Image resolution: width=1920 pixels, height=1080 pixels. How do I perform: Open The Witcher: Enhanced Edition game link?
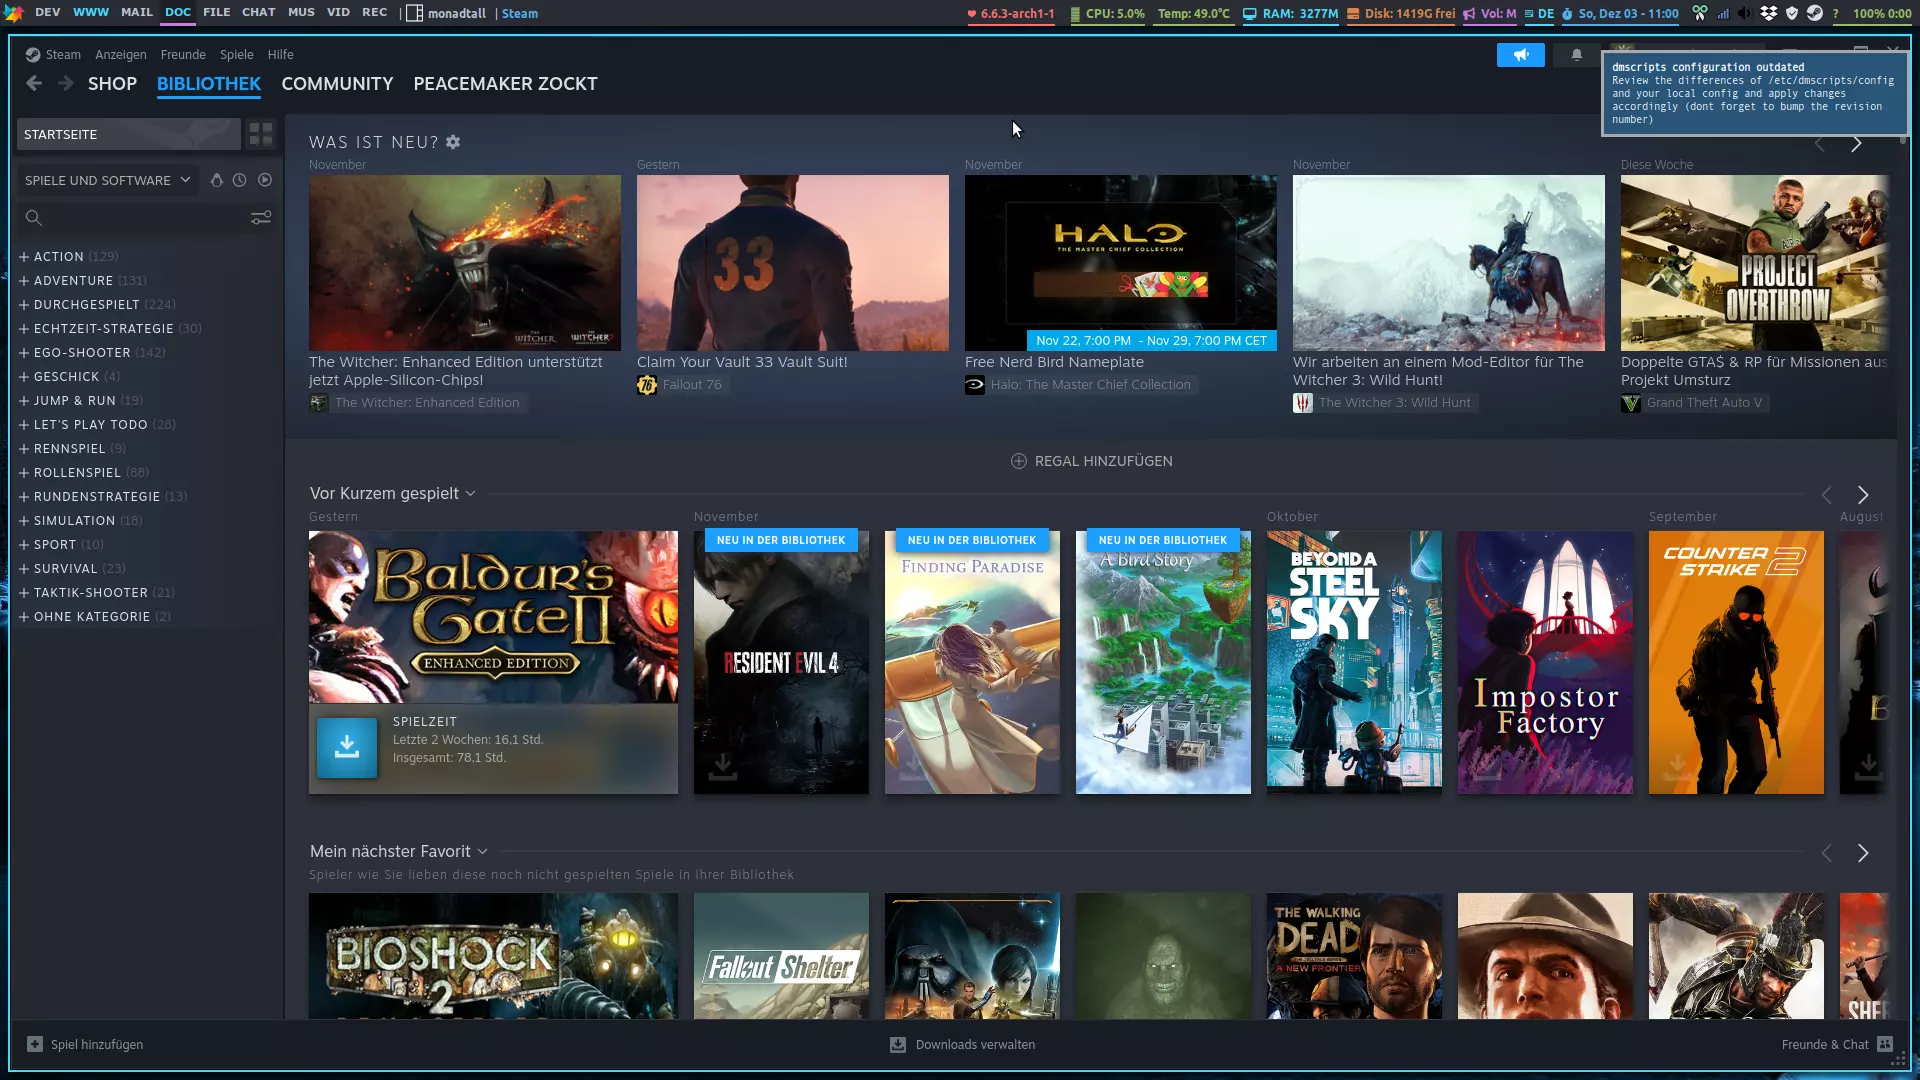[x=427, y=403]
